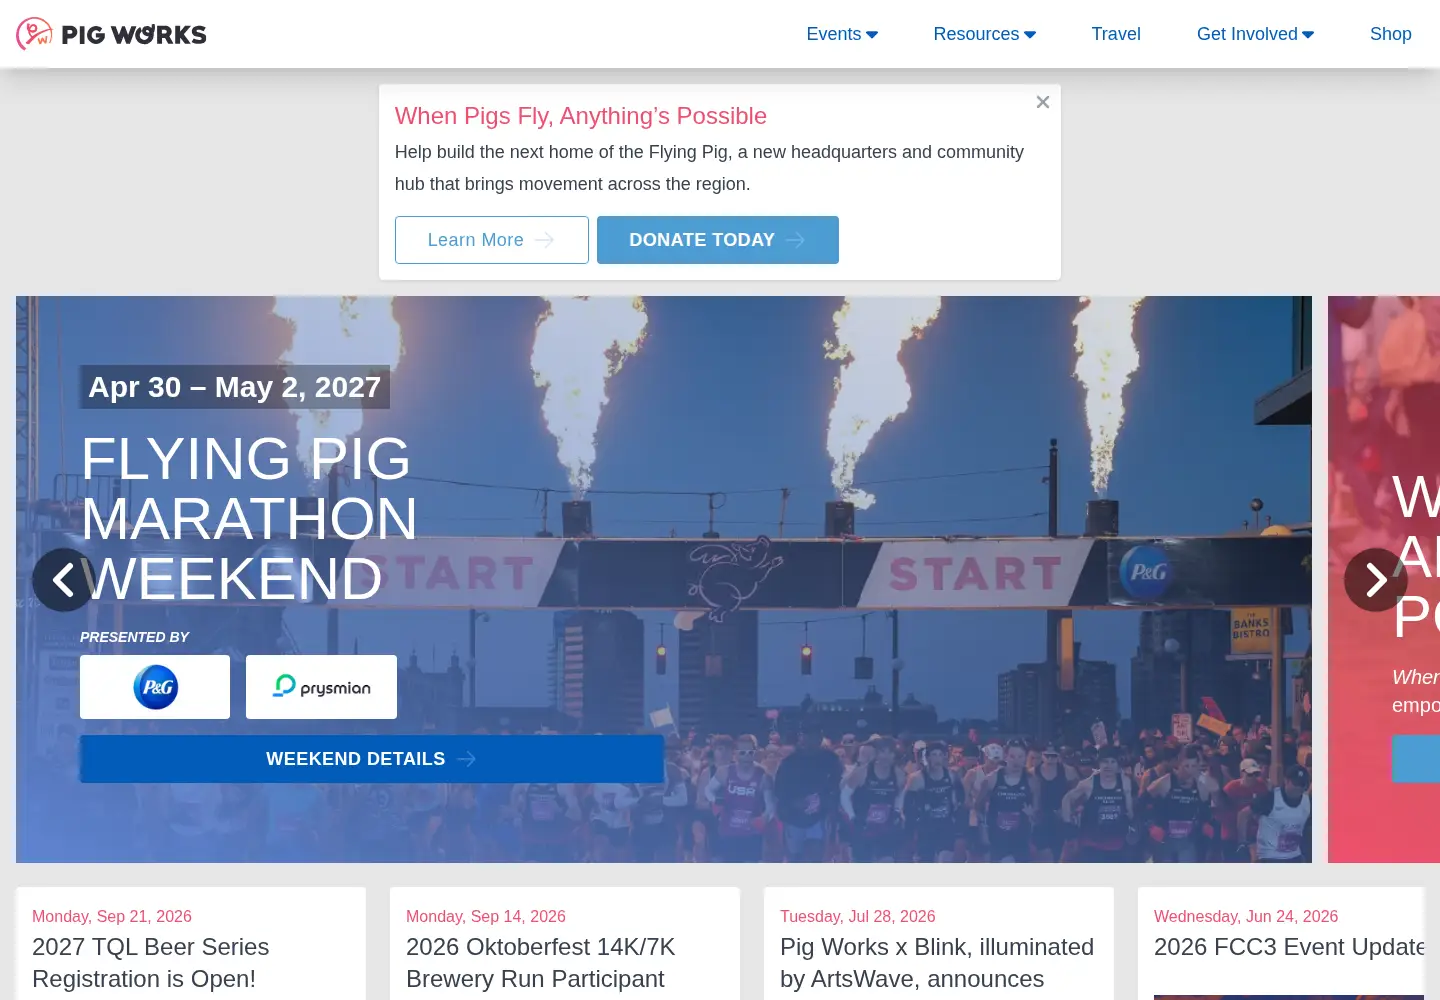Click the 'Apr 30 – May 2, 2027' date label
The width and height of the screenshot is (1440, 1000).
pos(235,387)
